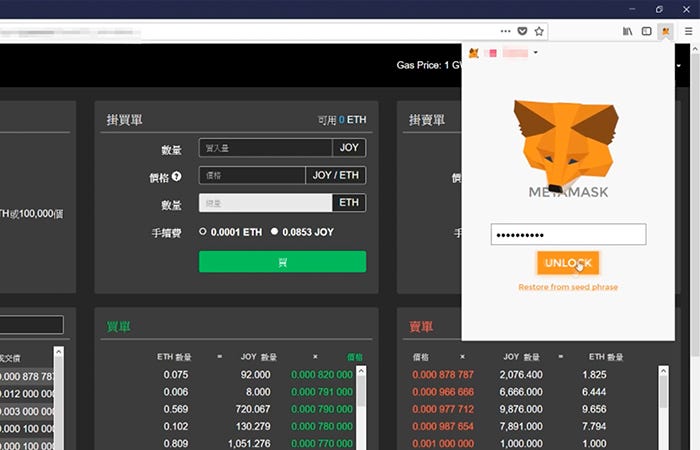Click the sell order JOY quantity 2,076.400
The image size is (700, 450).
coord(521,375)
